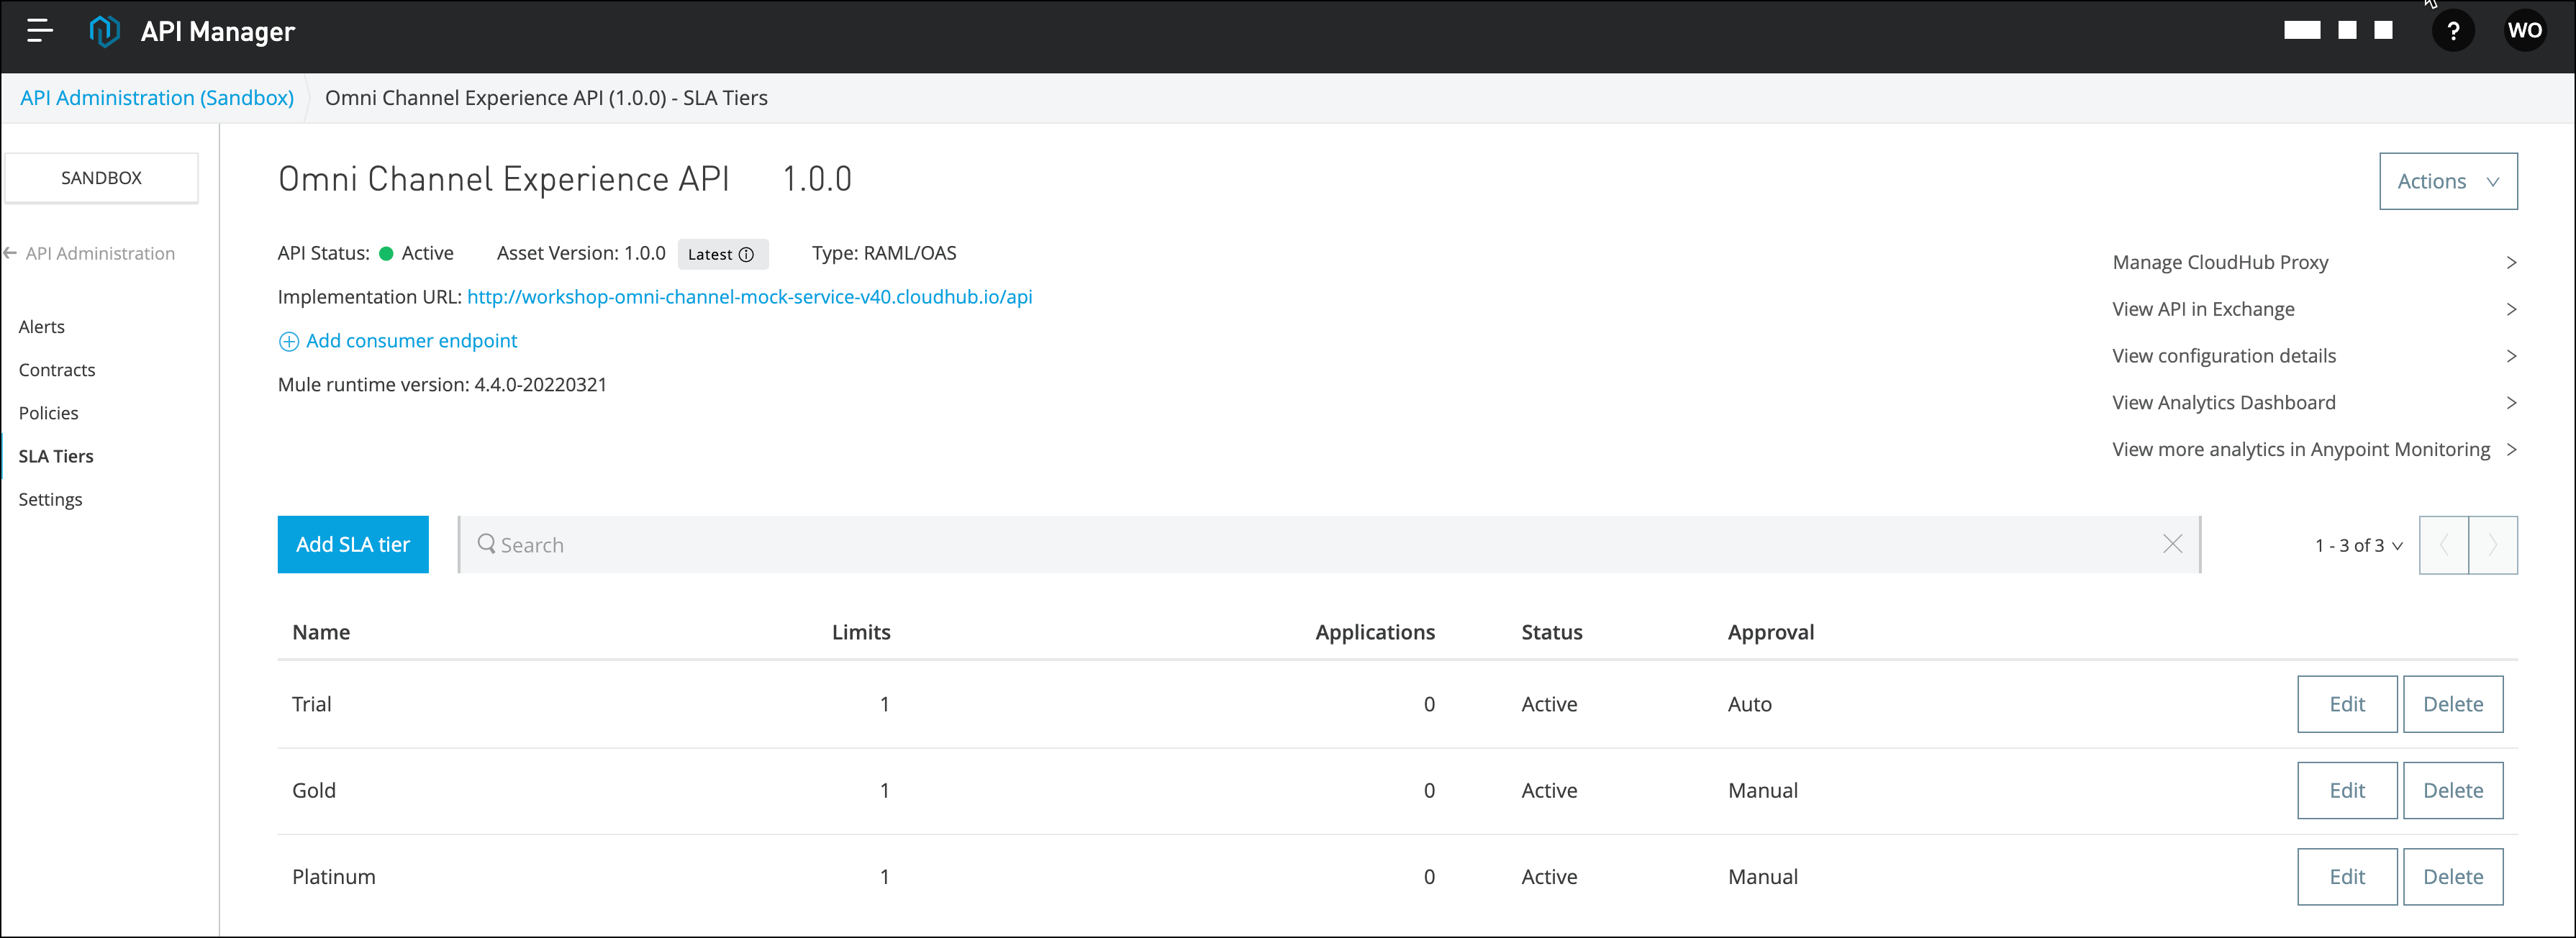This screenshot has width=2576, height=938.
Task: Edit the Platinum SLA tier
Action: pyautogui.click(x=2347, y=877)
